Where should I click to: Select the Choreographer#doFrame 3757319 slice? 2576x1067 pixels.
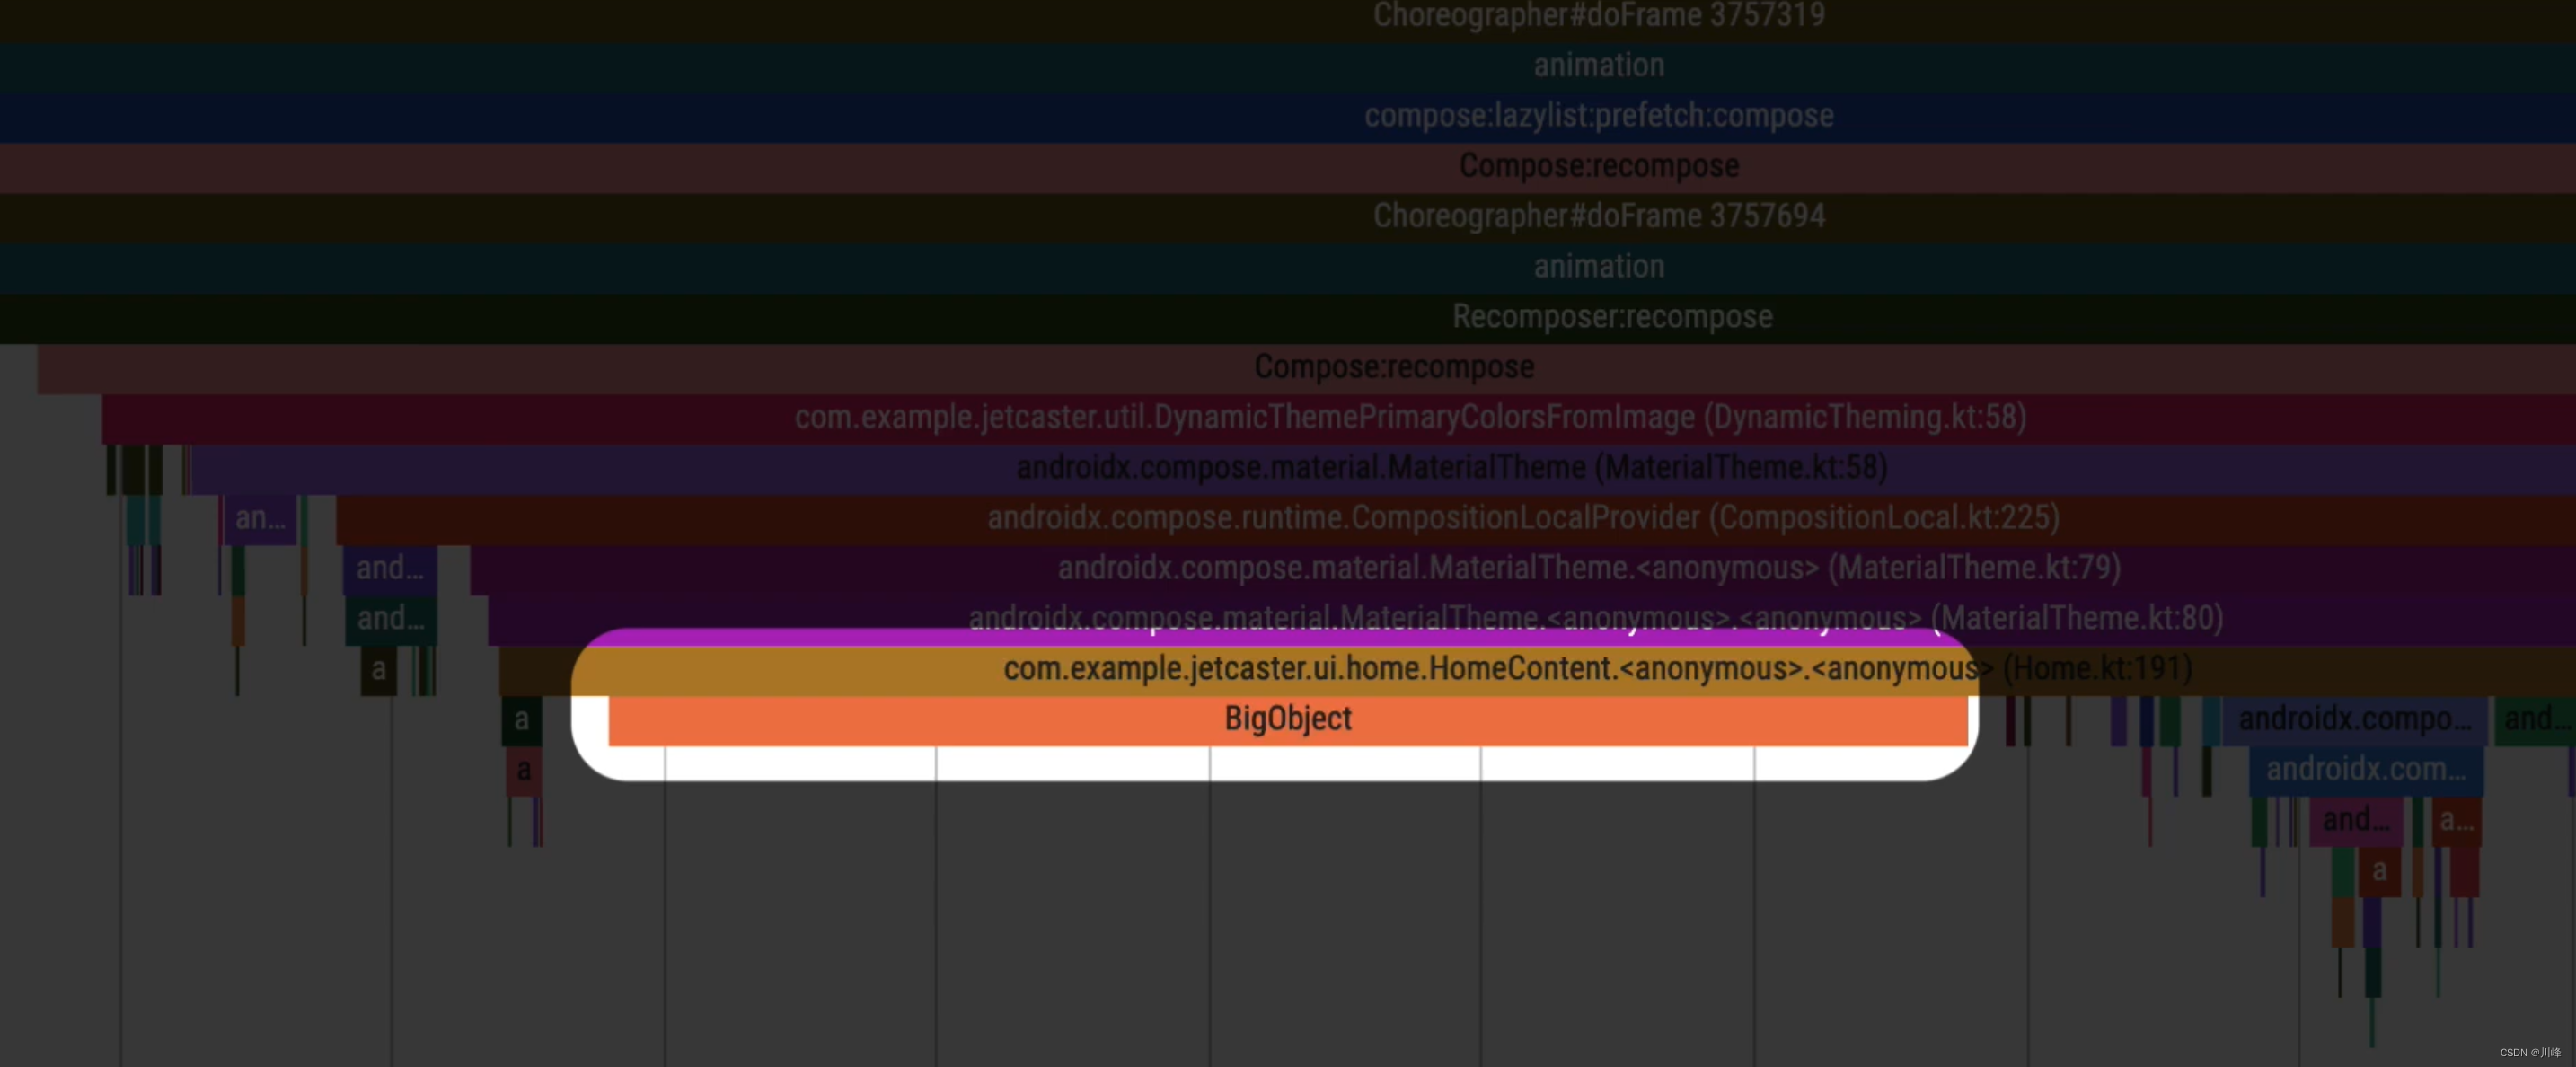pyautogui.click(x=1288, y=19)
